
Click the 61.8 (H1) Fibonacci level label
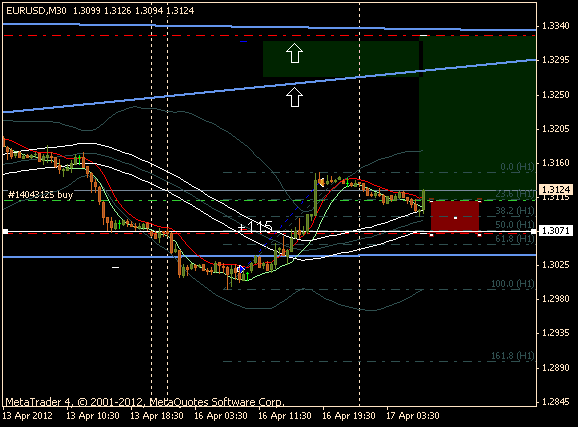click(515, 239)
